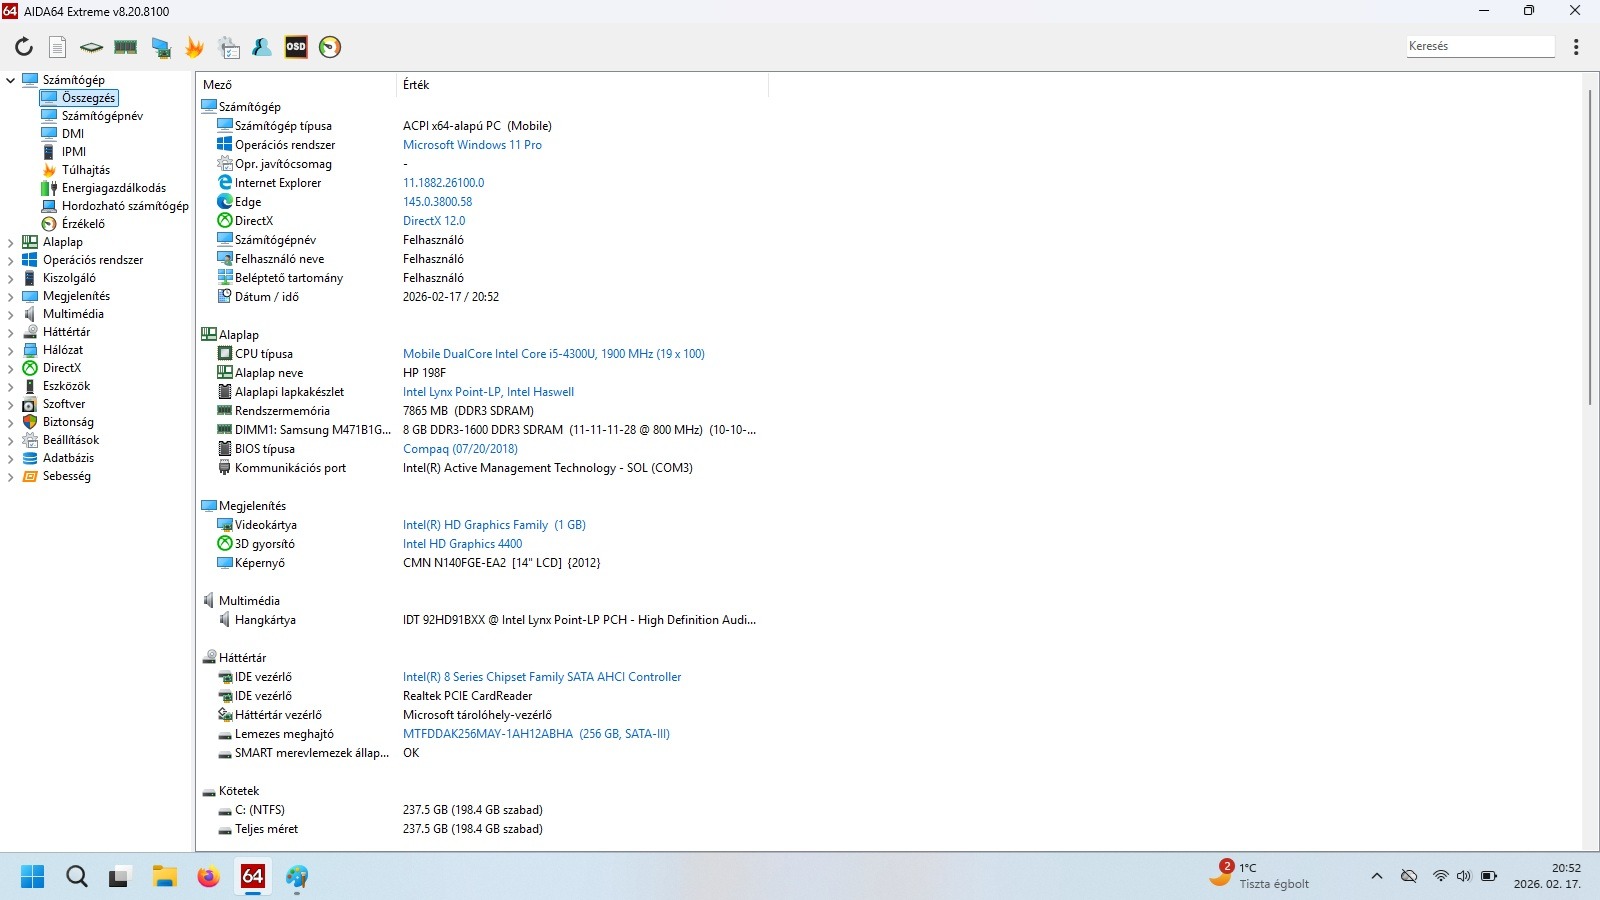1600x900 pixels.
Task: Click the Adatbázis database icon
Action: pos(30,458)
